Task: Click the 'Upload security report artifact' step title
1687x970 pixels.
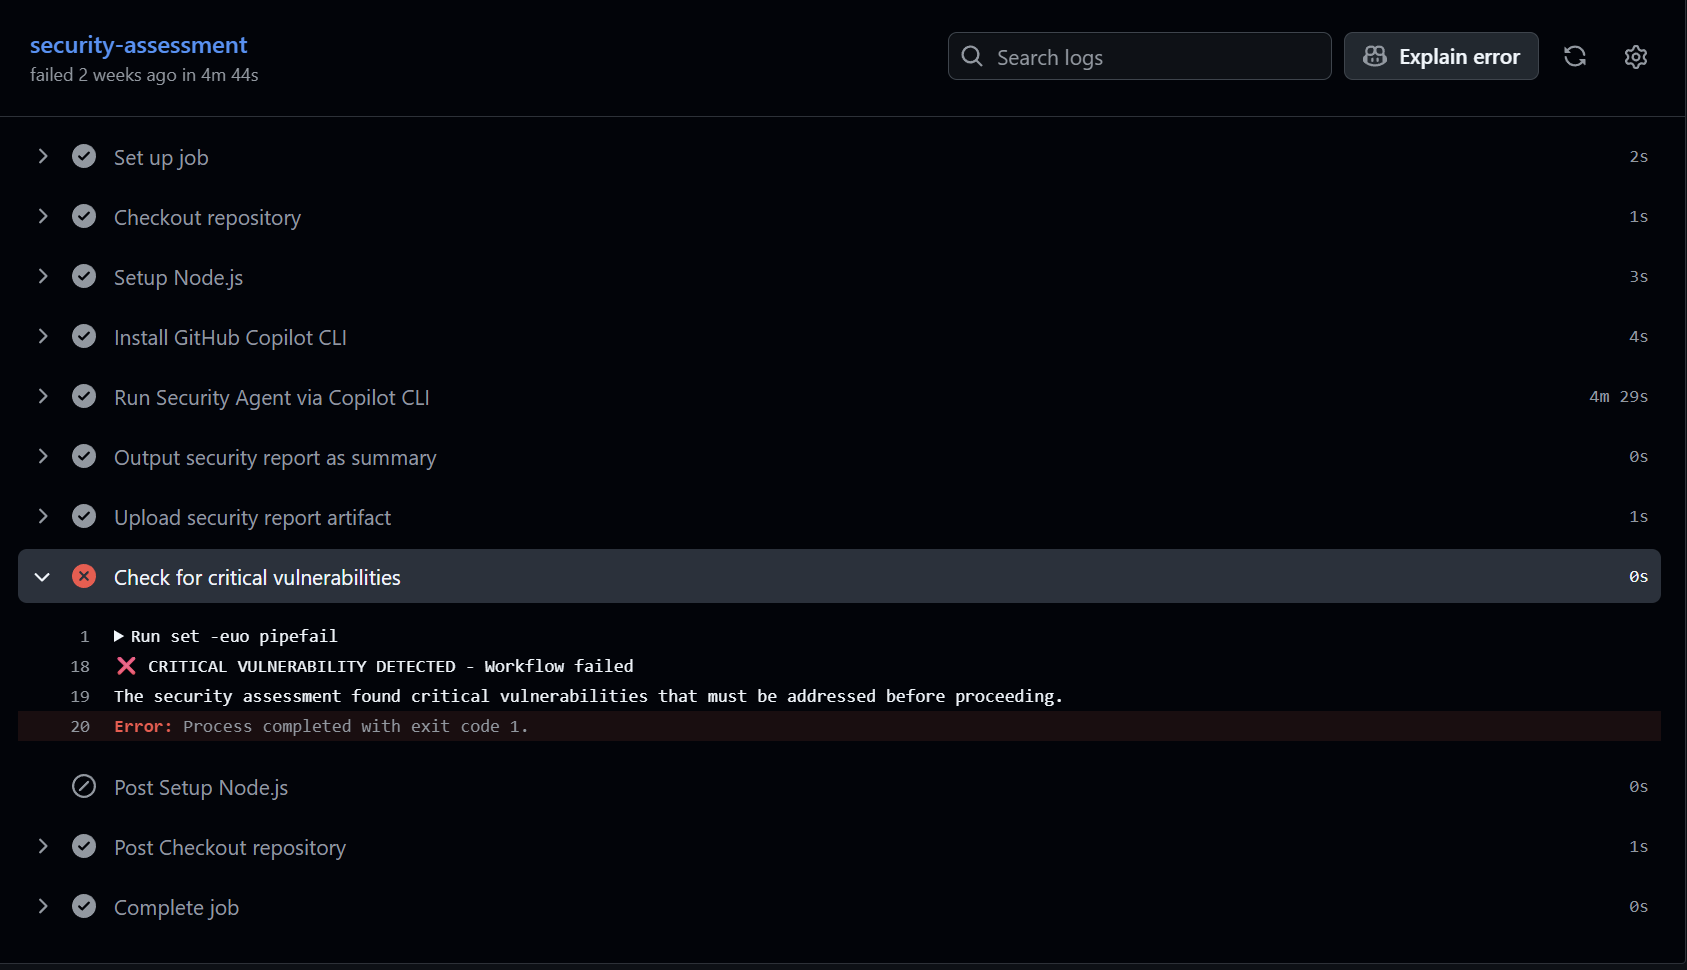Action: coord(252,518)
